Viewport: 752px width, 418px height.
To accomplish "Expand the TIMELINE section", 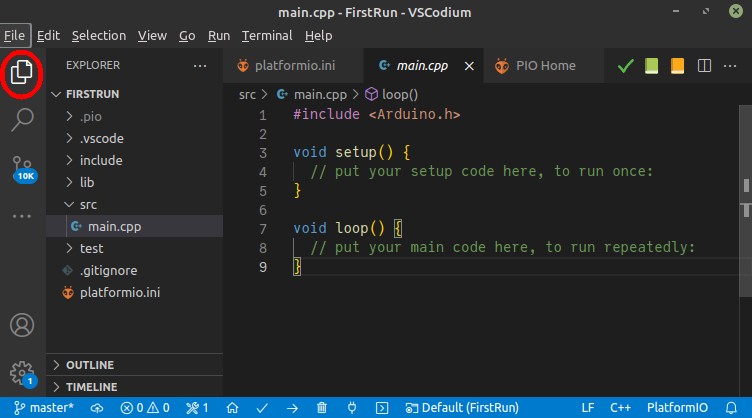I will 91,387.
